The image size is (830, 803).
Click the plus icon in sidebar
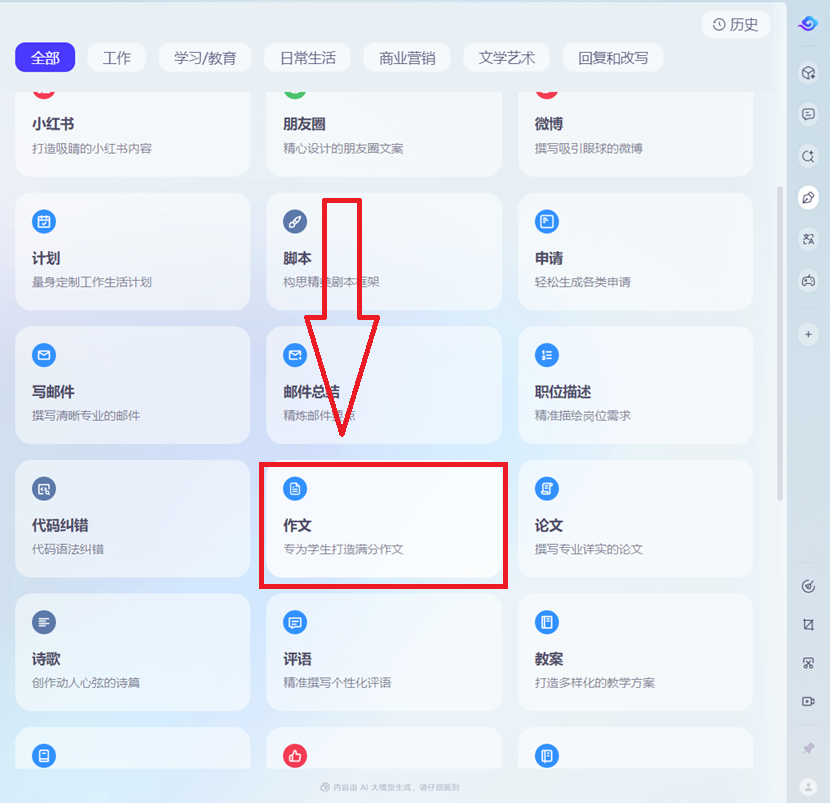pyautogui.click(x=808, y=335)
